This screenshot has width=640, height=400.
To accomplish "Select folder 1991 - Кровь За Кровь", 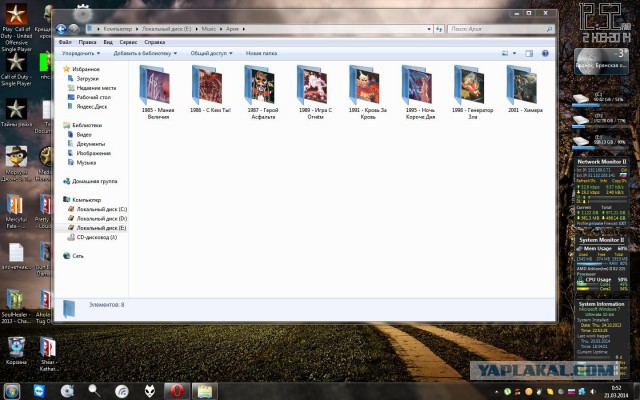I will coord(367,92).
